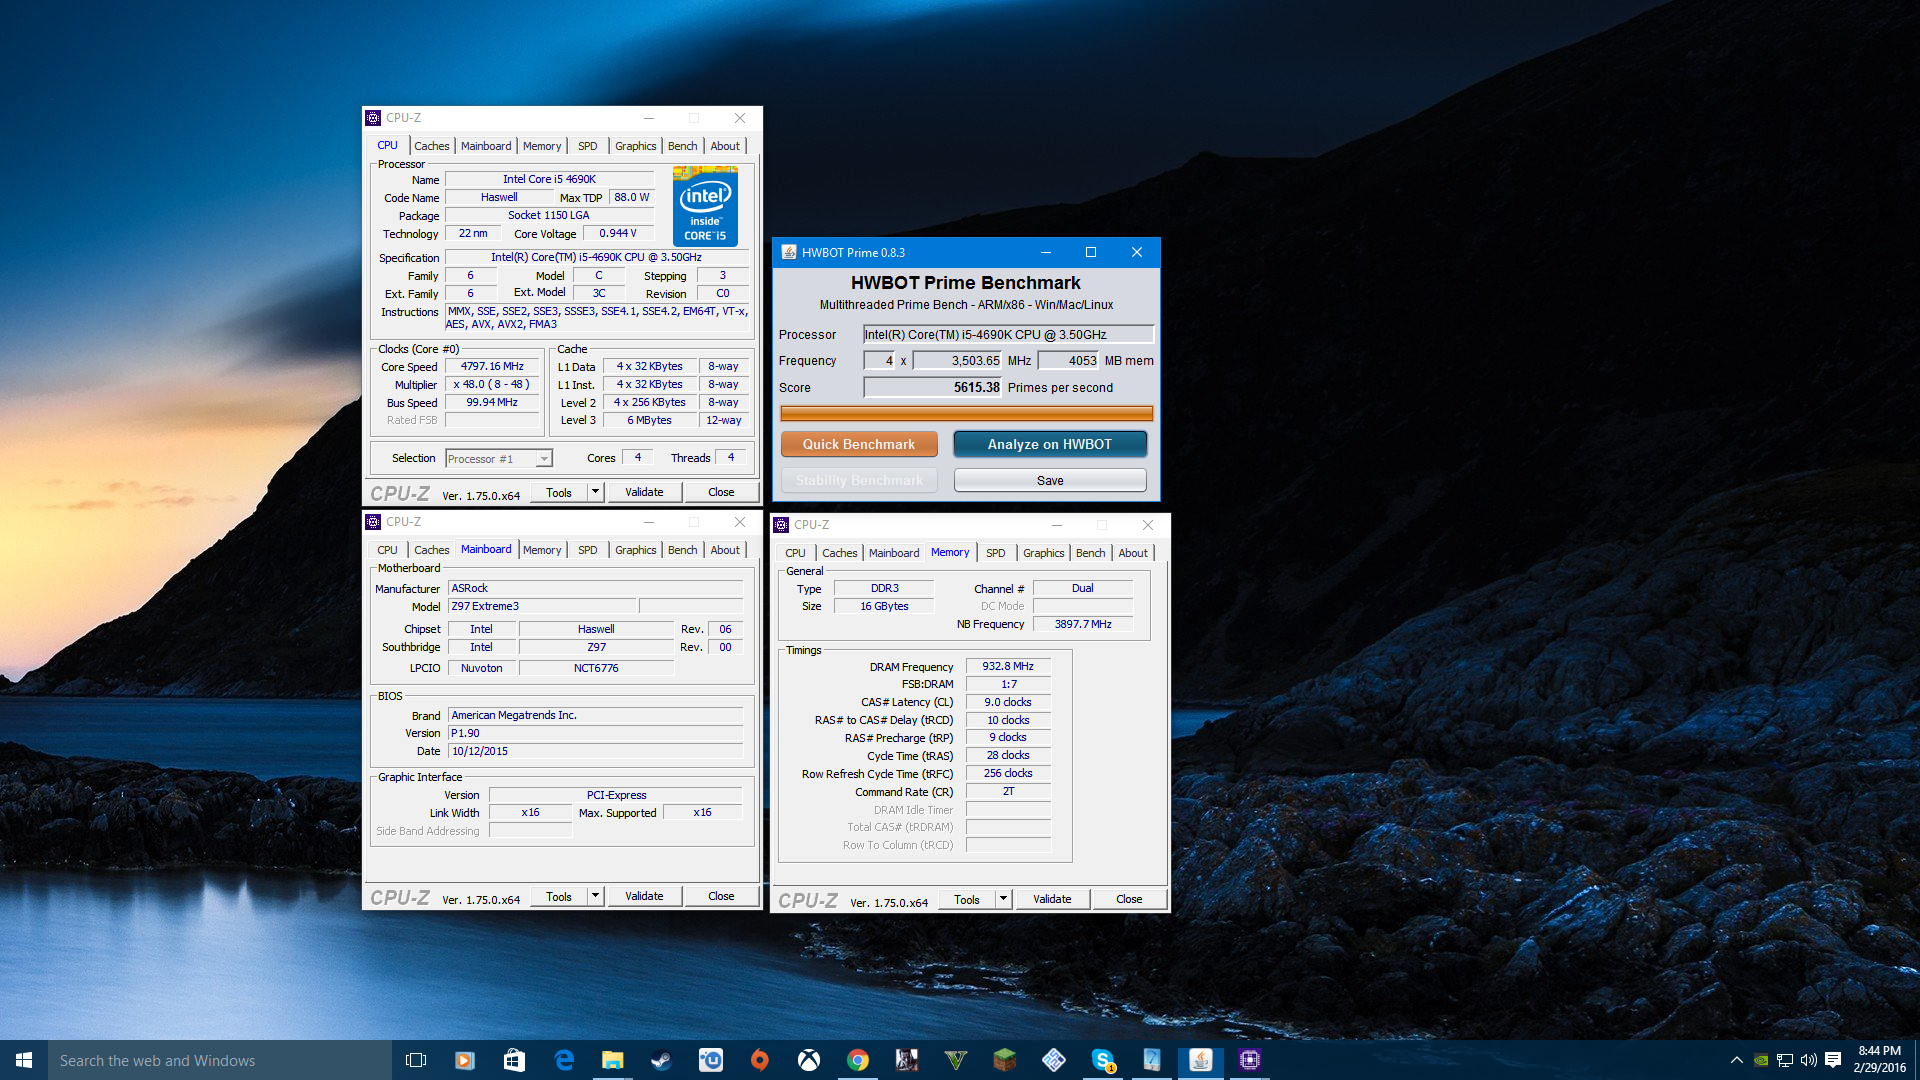The image size is (1920, 1080).
Task: Launch Windows Media Player from taskbar
Action: [x=465, y=1060]
